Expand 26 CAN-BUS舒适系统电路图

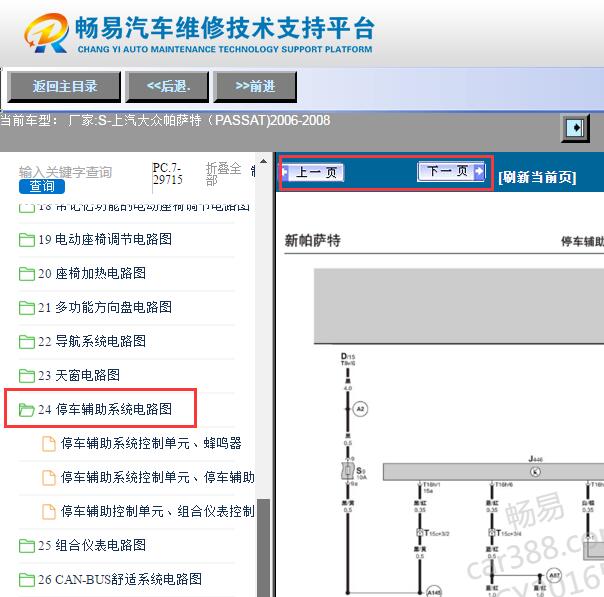click(x=120, y=579)
